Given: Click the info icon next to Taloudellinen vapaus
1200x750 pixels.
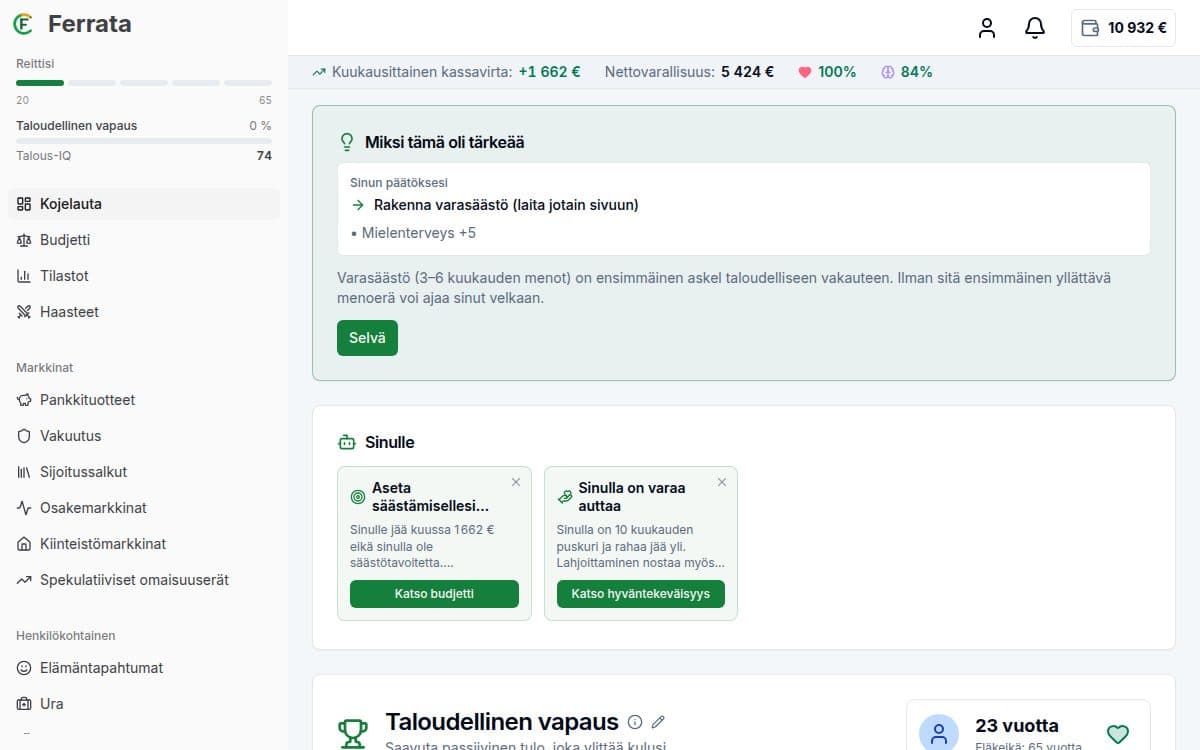Looking at the screenshot, I should point(635,722).
